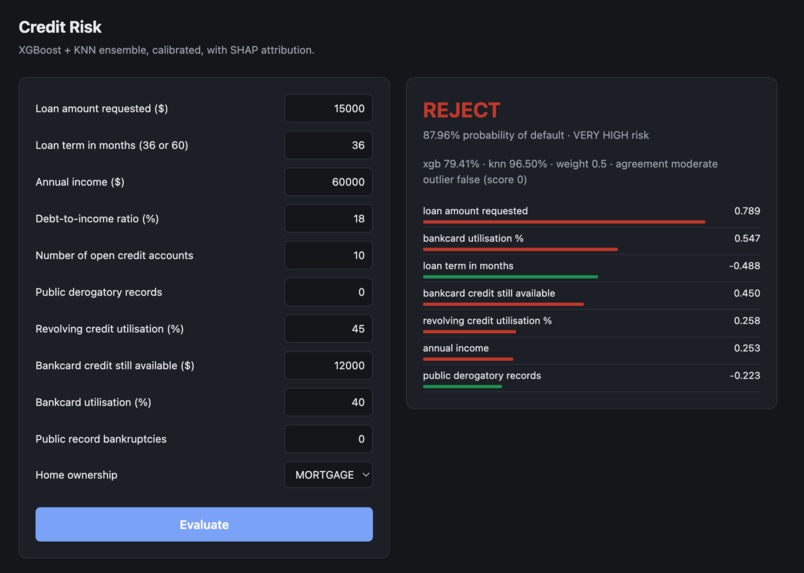Screen dimensions: 804x573
Task: Click the green bar under loan term in months
Action: click(510, 277)
